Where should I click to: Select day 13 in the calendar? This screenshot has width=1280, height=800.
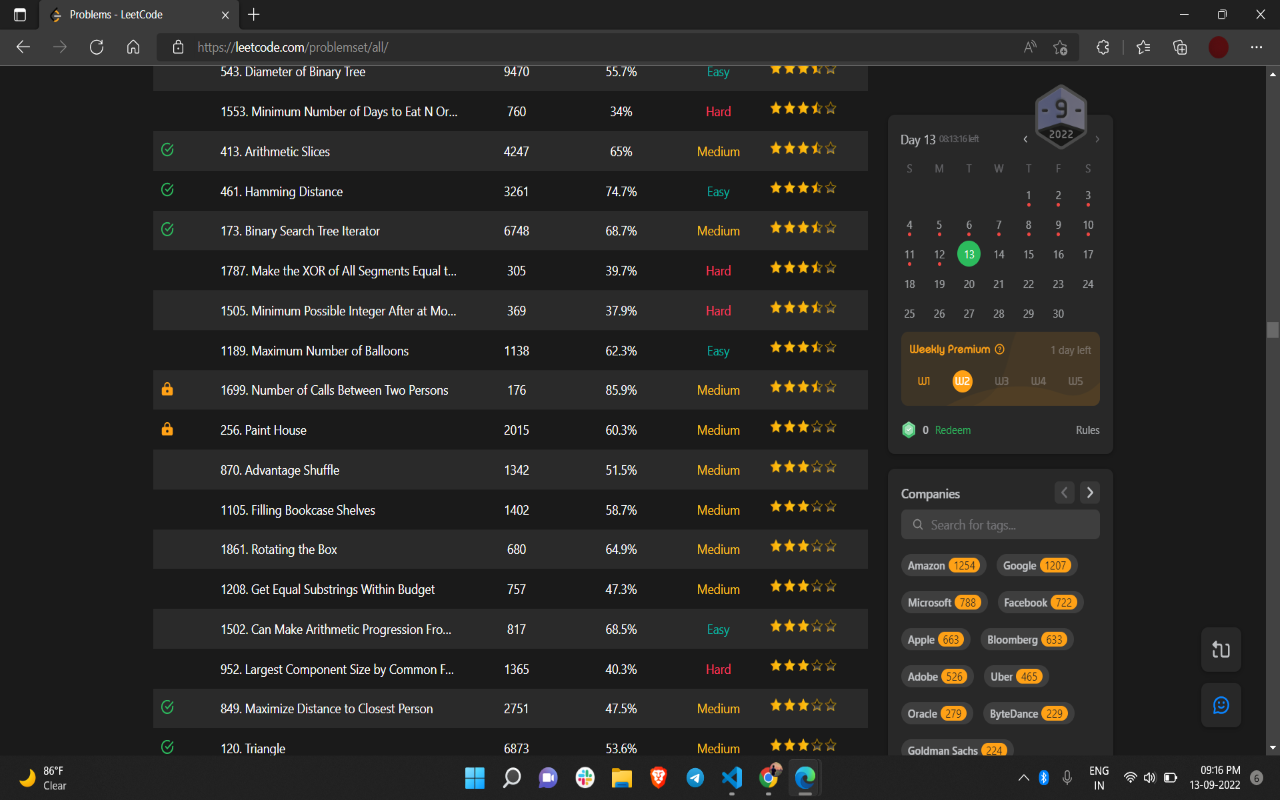[x=968, y=254]
